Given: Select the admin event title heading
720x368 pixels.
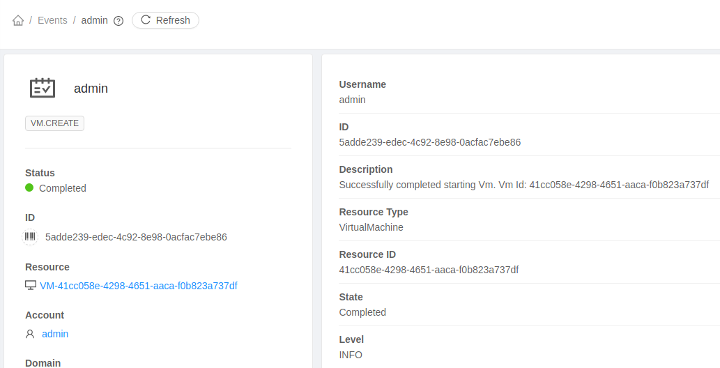Looking at the screenshot, I should (x=91, y=88).
